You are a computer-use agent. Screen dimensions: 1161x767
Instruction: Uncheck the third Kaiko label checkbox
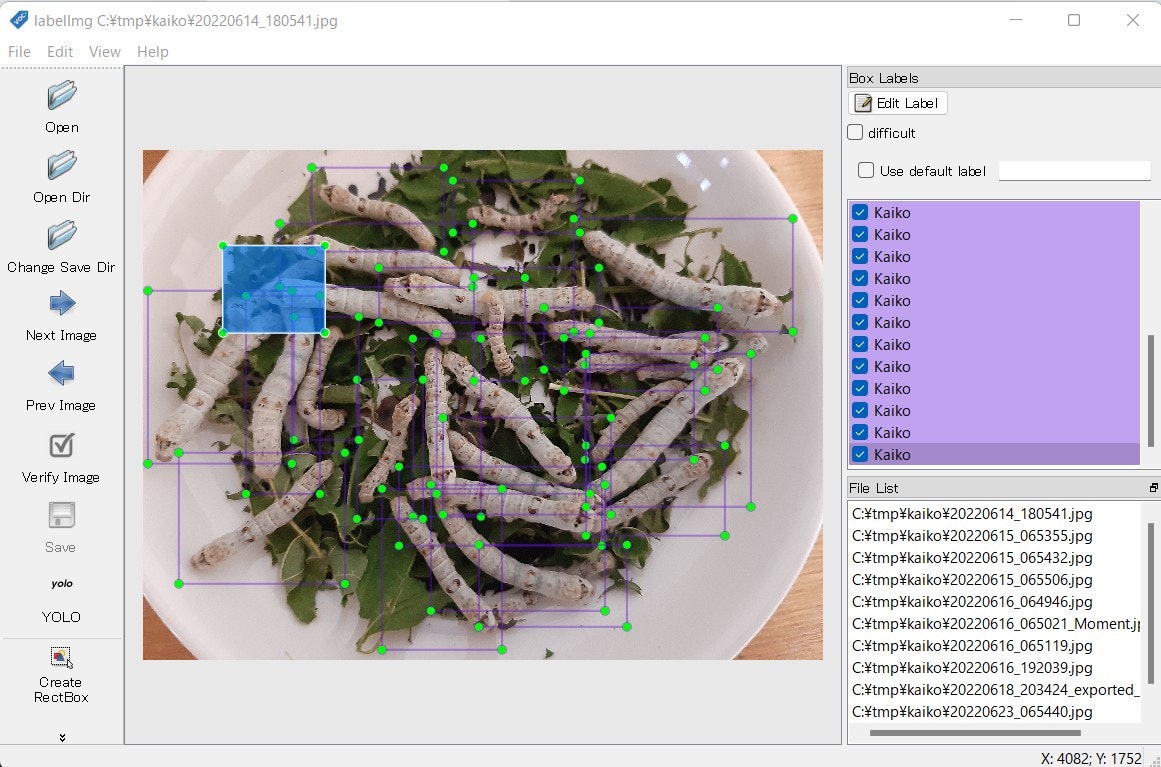tap(860, 256)
